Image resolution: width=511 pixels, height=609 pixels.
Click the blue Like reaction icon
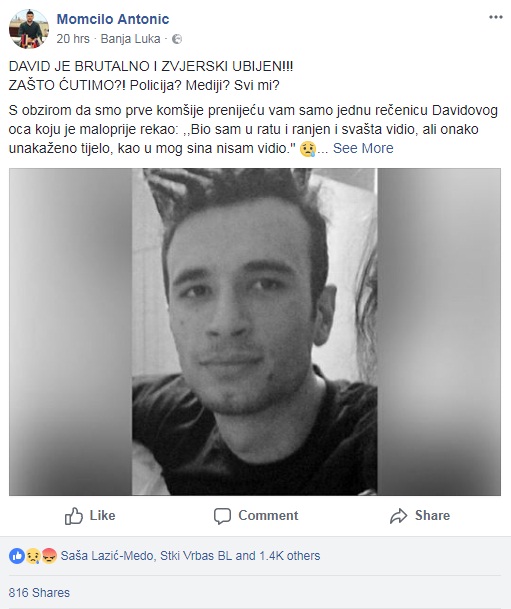click(x=17, y=556)
